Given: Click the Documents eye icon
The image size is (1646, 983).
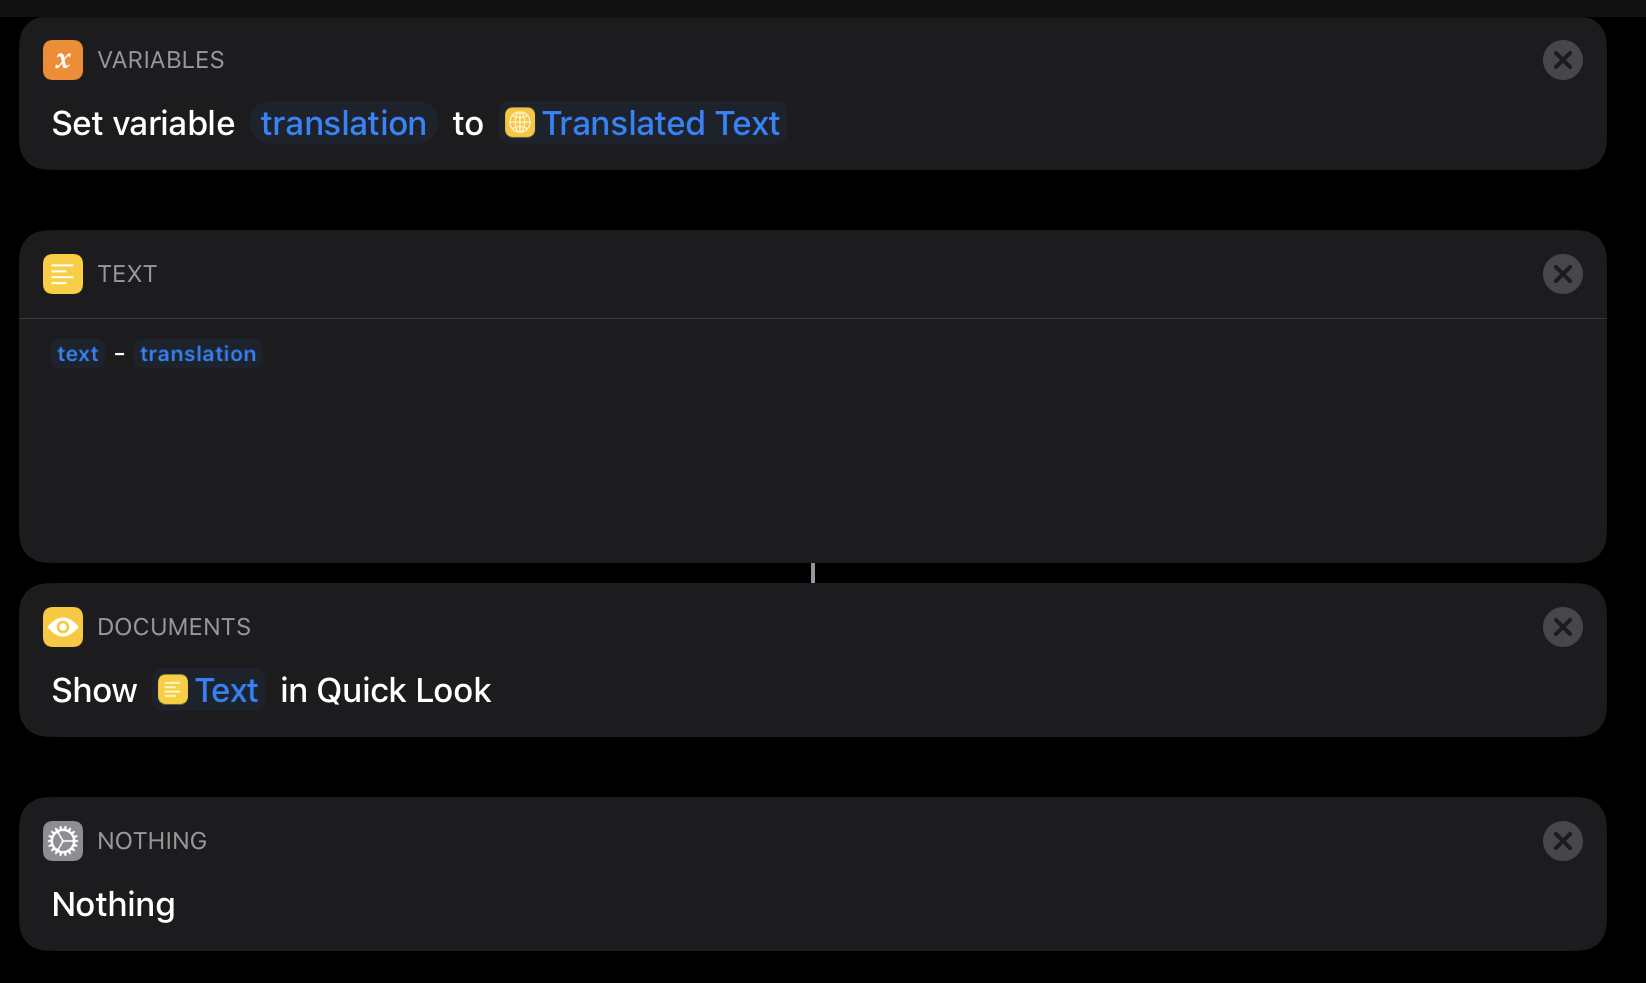Looking at the screenshot, I should tap(63, 627).
